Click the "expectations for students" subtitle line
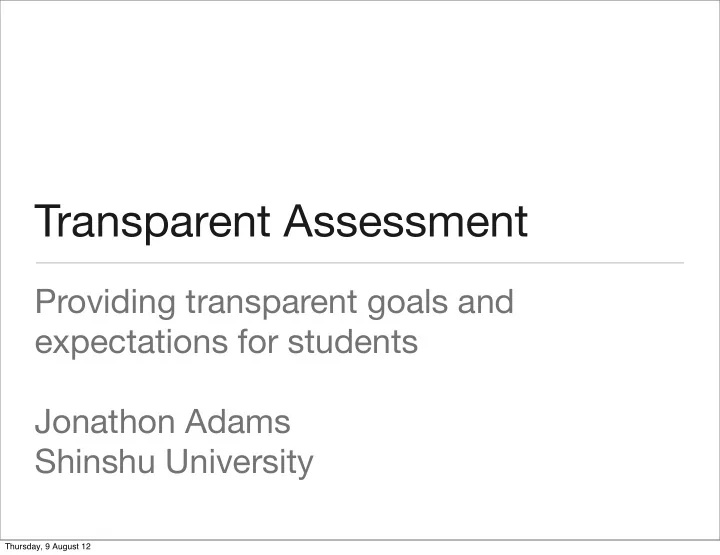This screenshot has height=555, width=720. (226, 343)
